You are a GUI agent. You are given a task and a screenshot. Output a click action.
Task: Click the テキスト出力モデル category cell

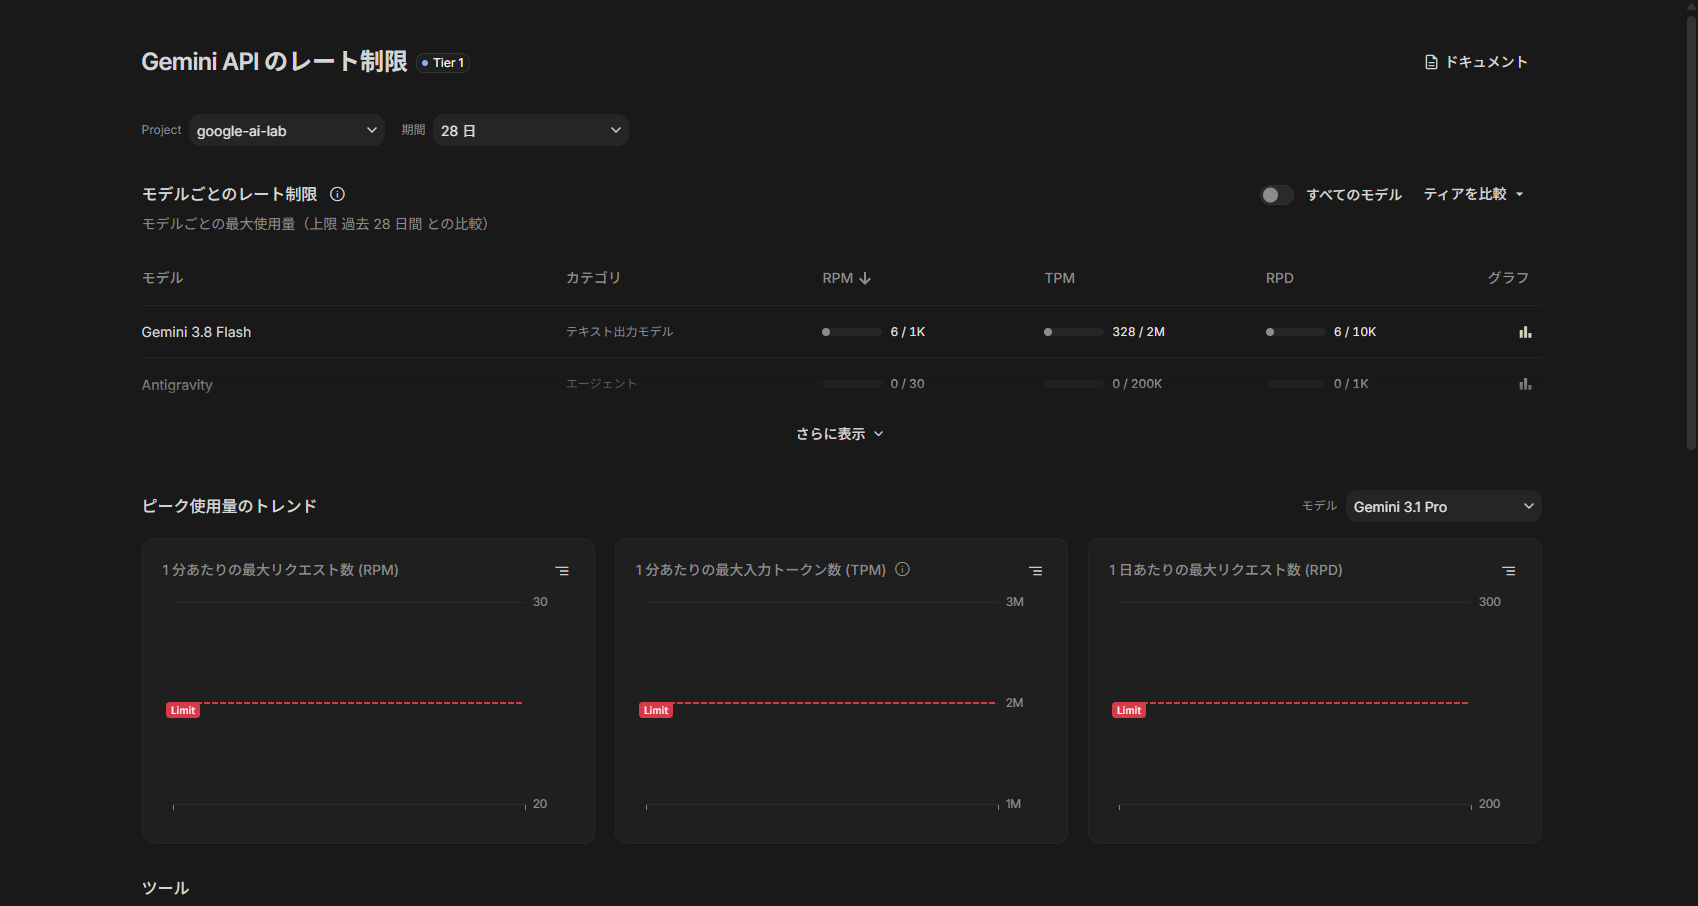[620, 332]
